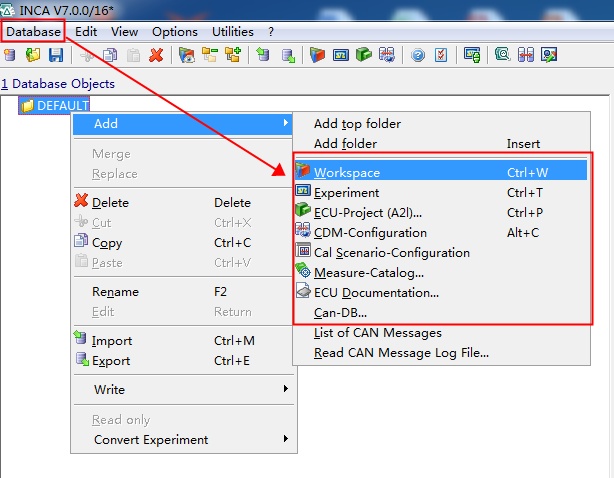Viewport: 614px width, 478px height.
Task: Open the Database menu
Action: coord(33,31)
